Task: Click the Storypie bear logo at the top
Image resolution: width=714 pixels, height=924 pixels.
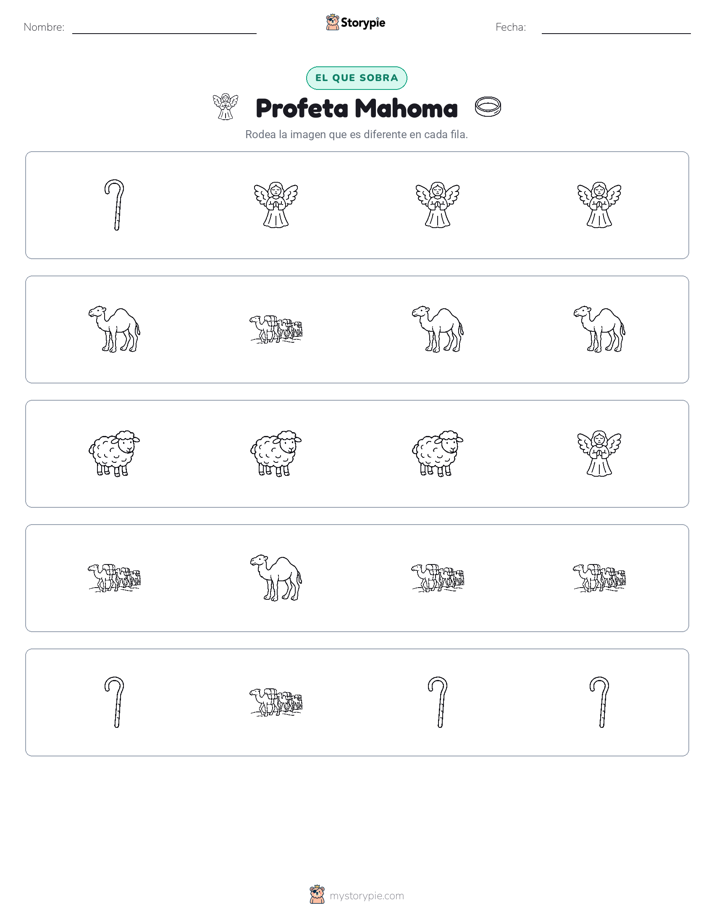Action: 332,22
